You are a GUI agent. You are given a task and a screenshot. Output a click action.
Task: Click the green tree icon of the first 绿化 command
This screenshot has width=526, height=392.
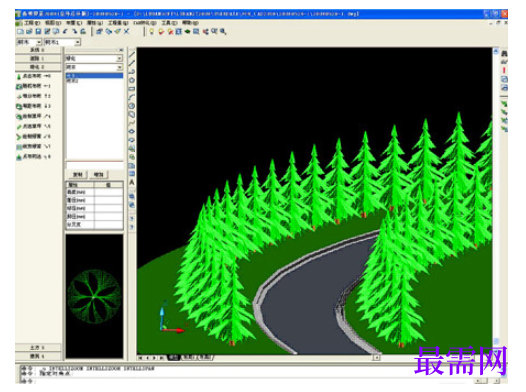click(19, 76)
